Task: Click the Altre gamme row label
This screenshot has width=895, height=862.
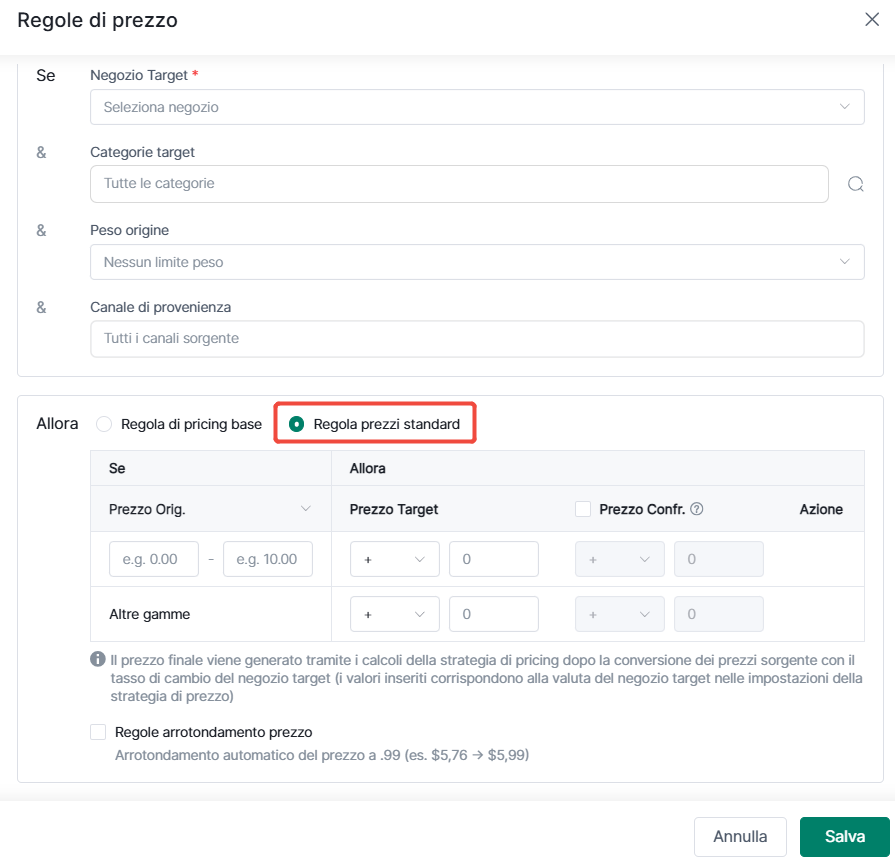Action: 150,614
